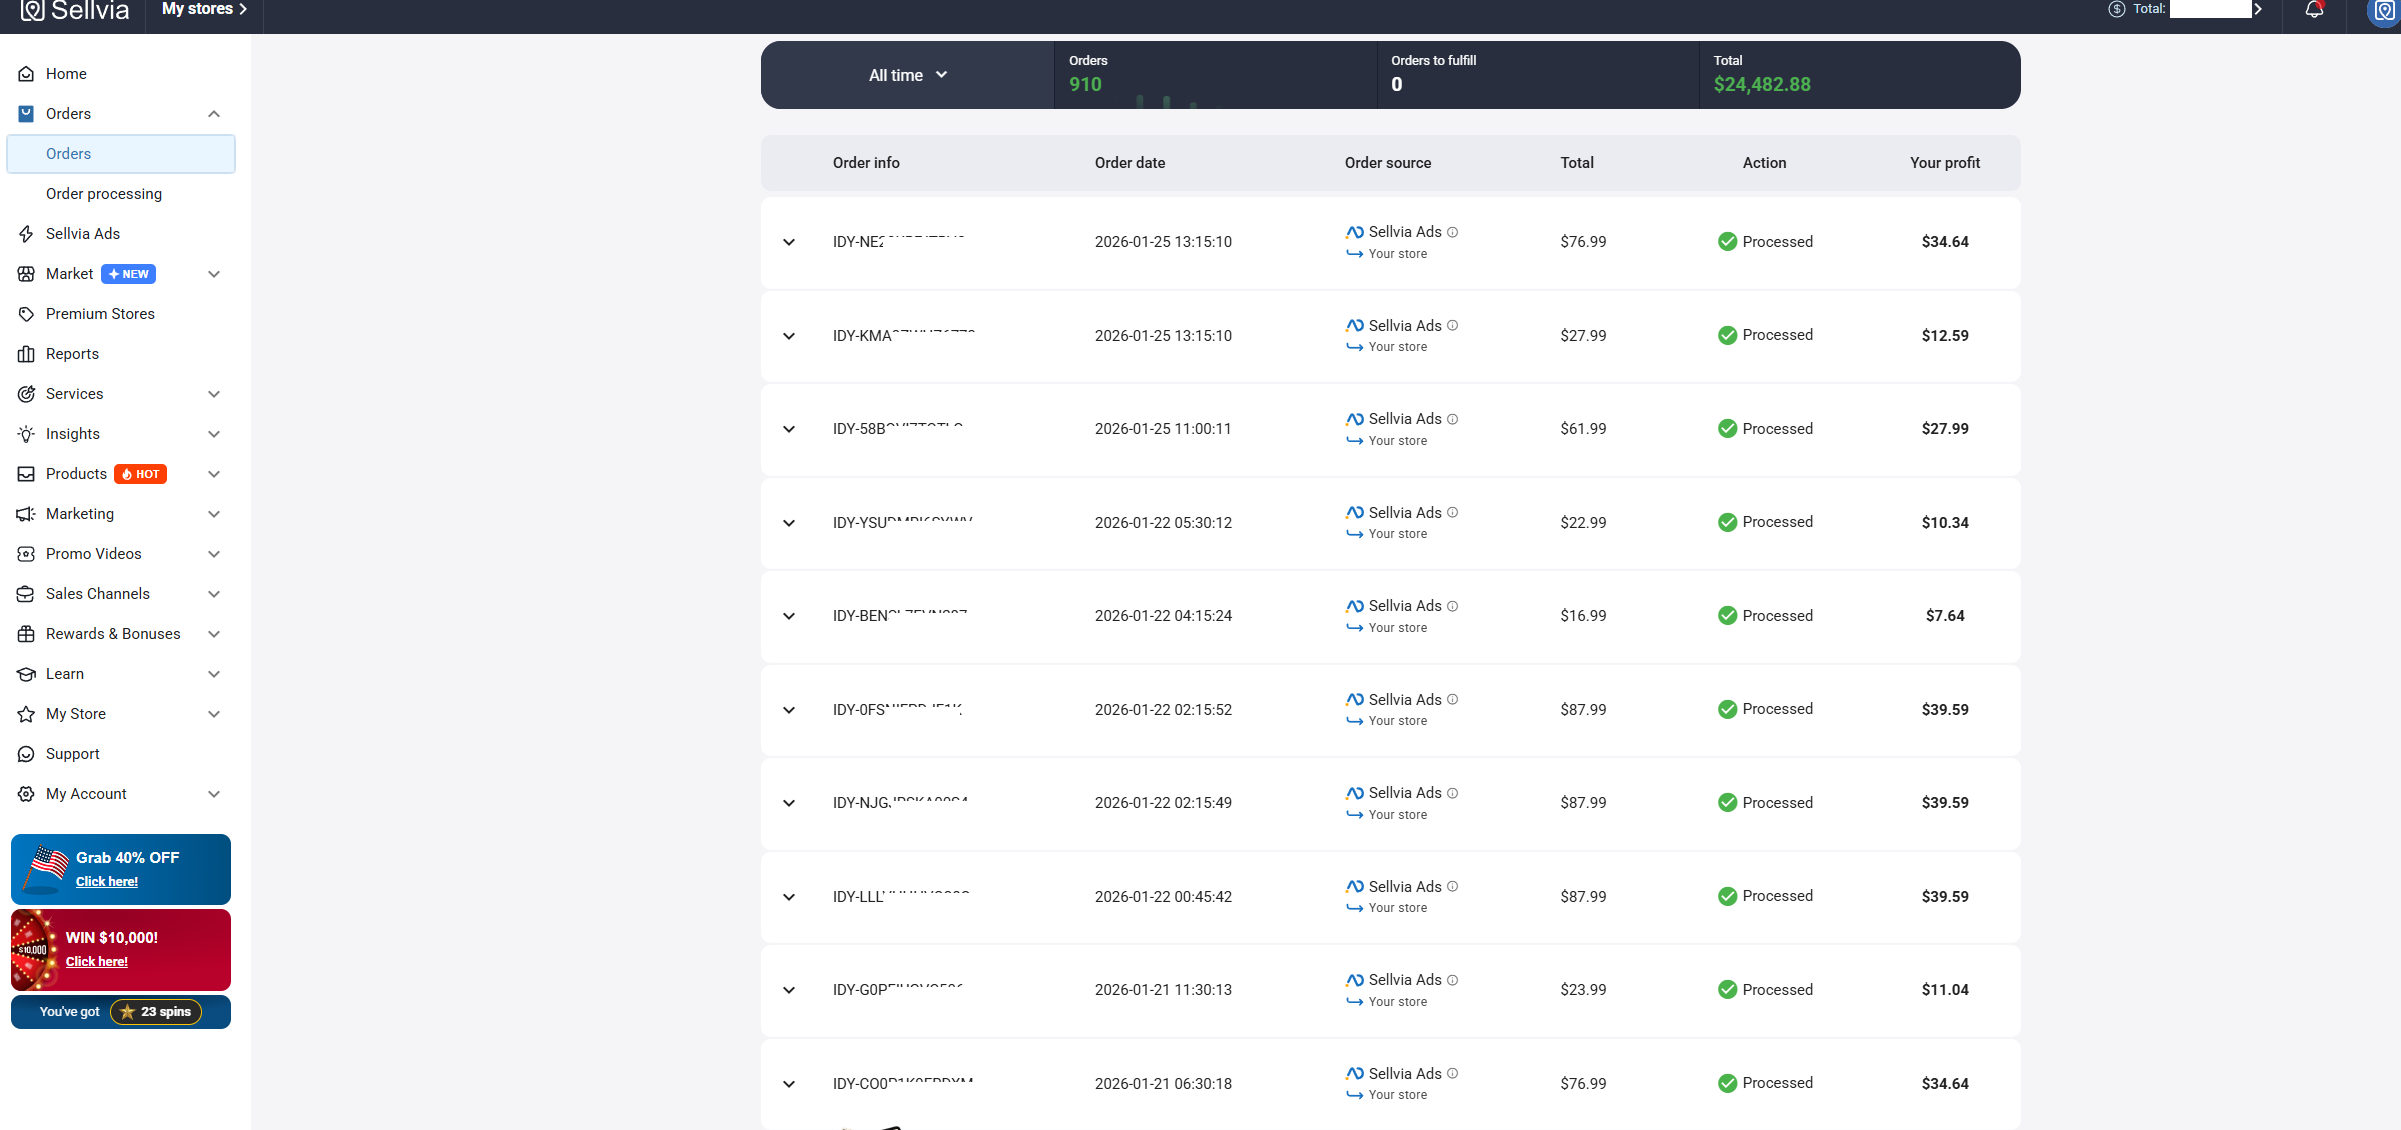Collapse the Orders sidebar section
The height and width of the screenshot is (1130, 2401).
pyautogui.click(x=214, y=114)
